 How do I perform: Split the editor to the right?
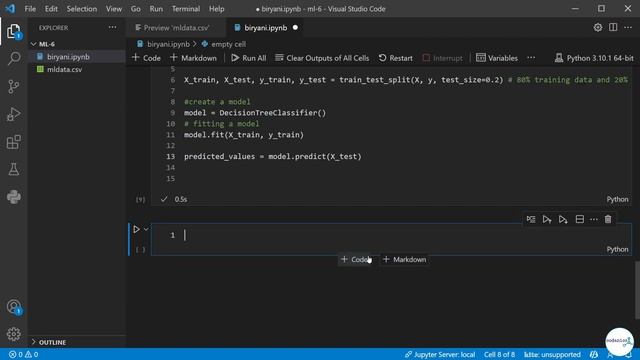click(x=613, y=27)
